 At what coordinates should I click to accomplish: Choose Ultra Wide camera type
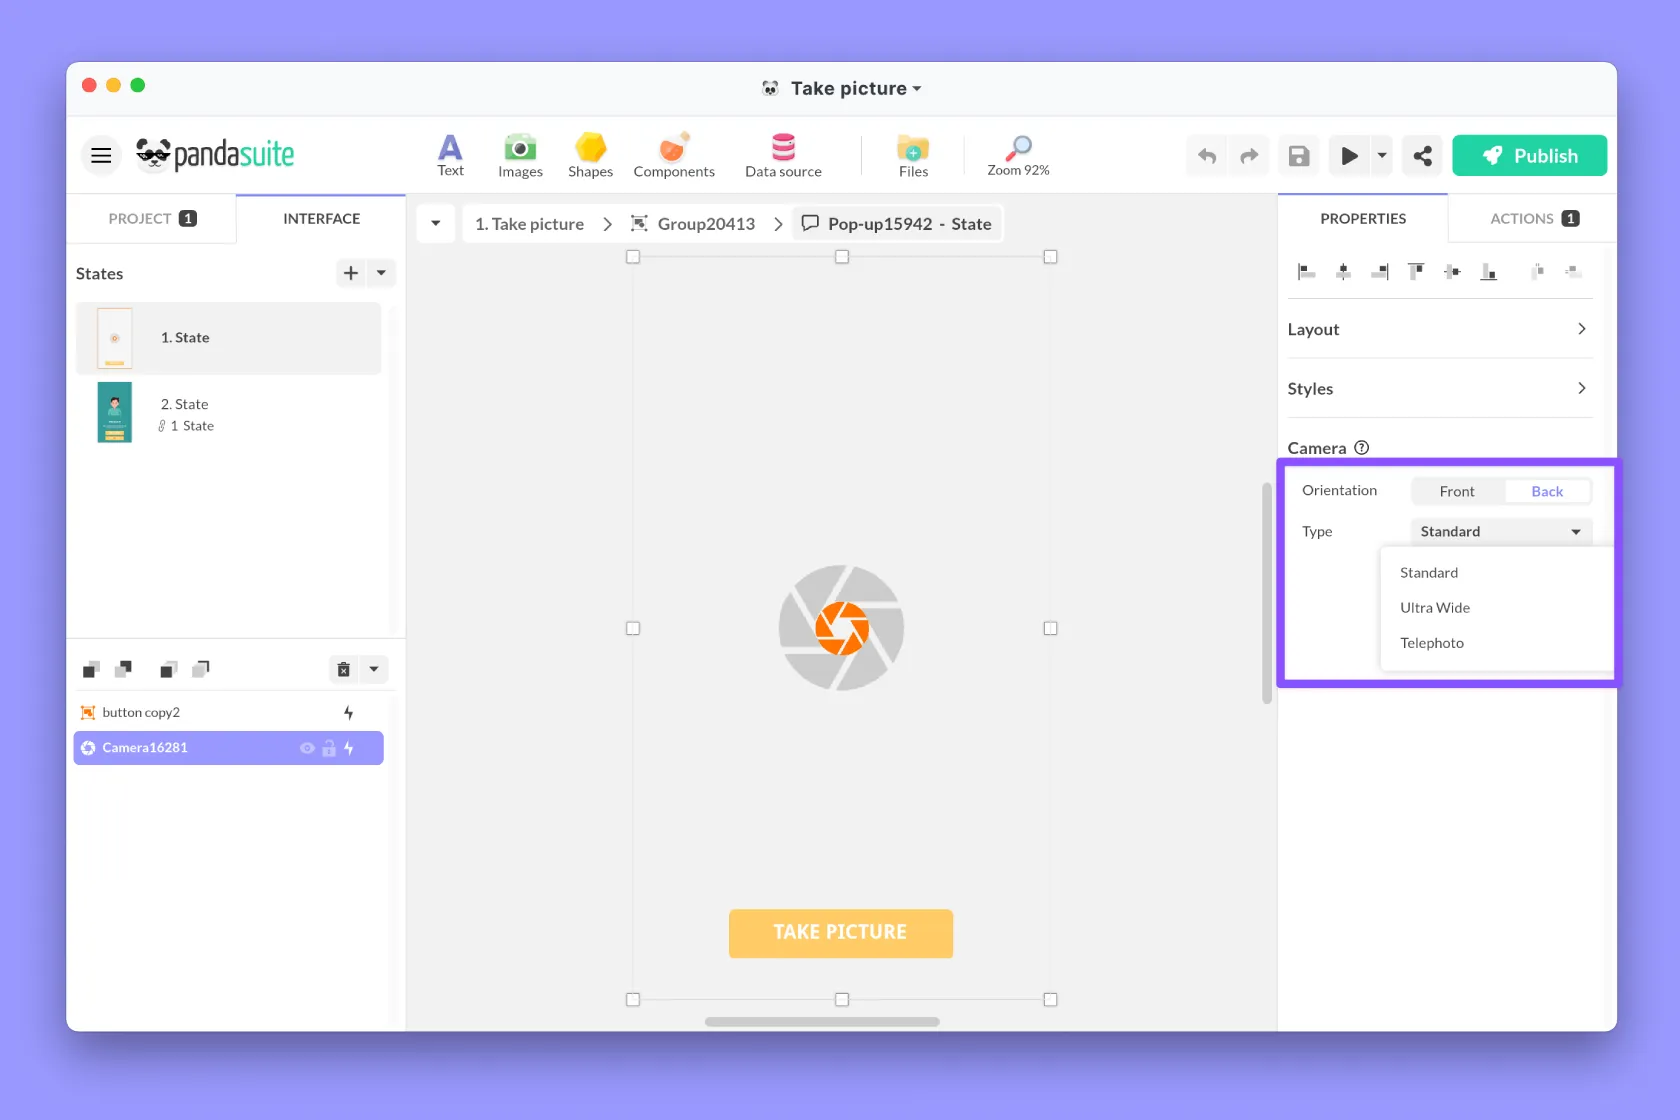pos(1435,608)
